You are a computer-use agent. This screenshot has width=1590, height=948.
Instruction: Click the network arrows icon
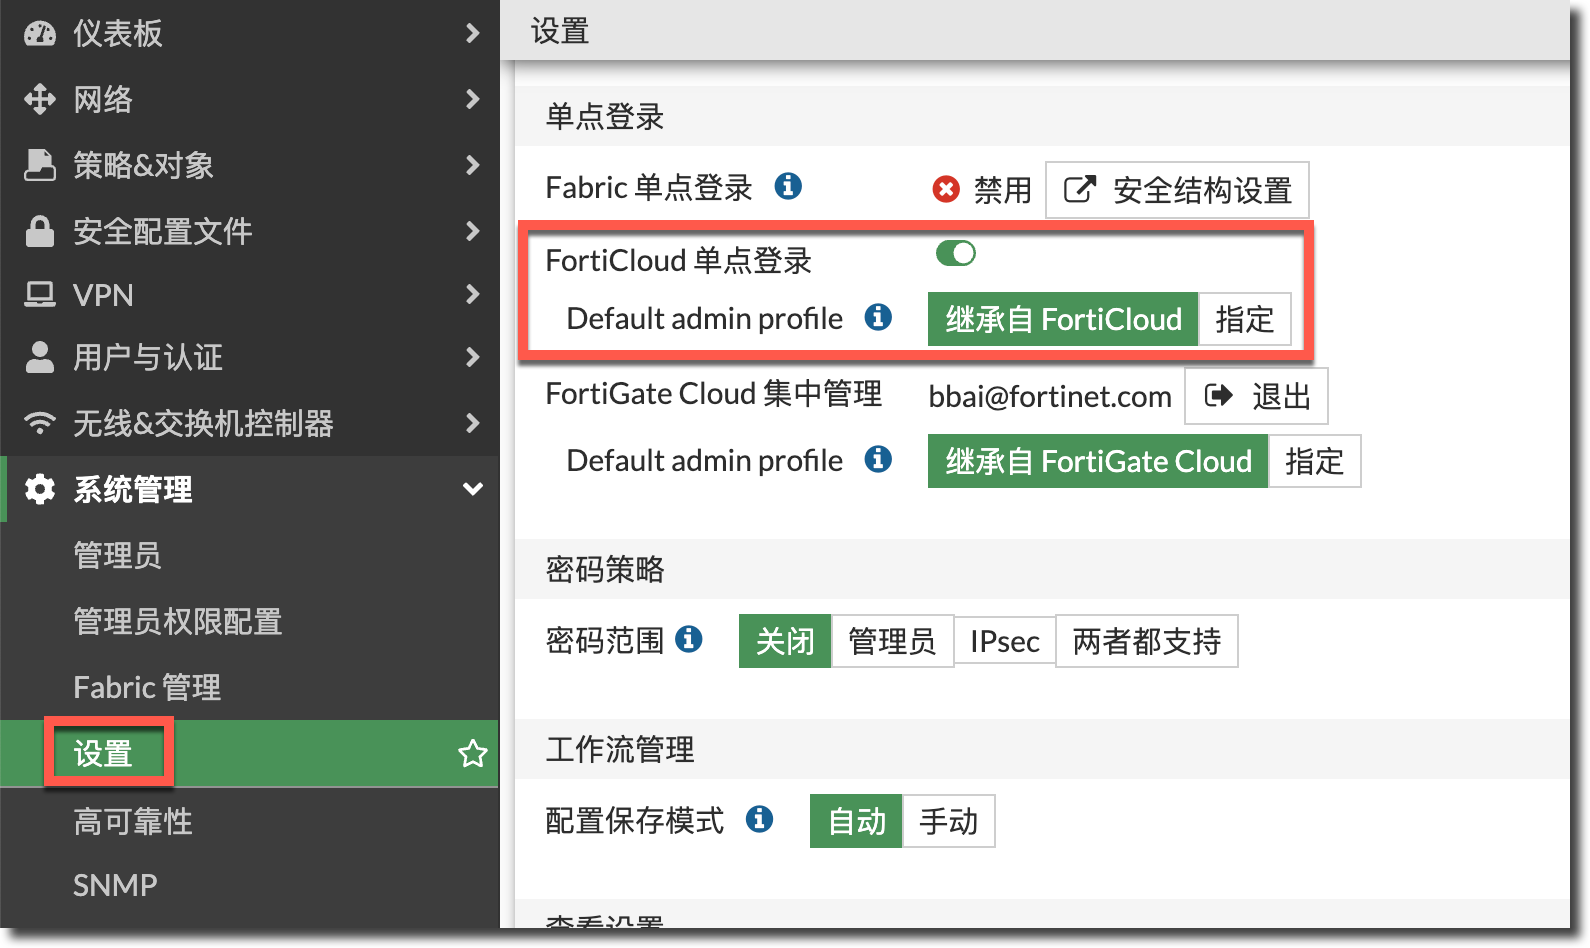click(x=40, y=99)
